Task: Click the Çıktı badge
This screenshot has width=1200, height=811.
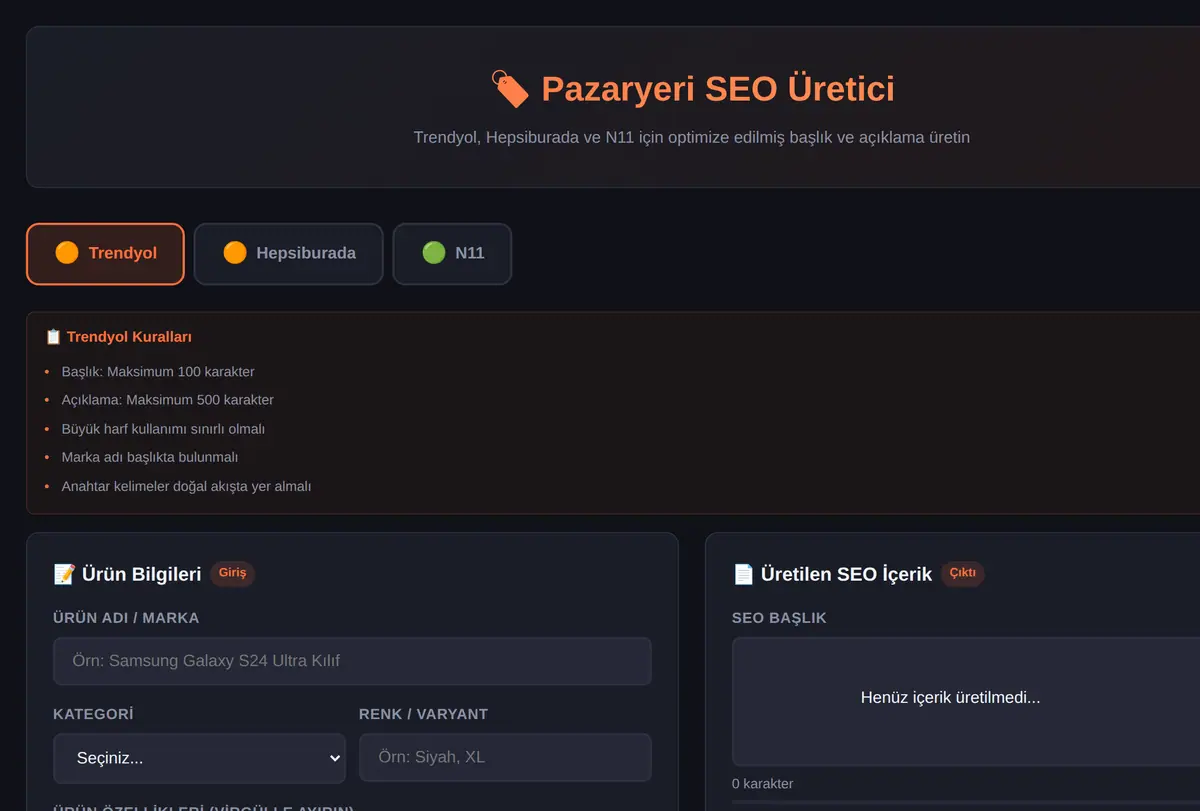Action: click(x=962, y=574)
